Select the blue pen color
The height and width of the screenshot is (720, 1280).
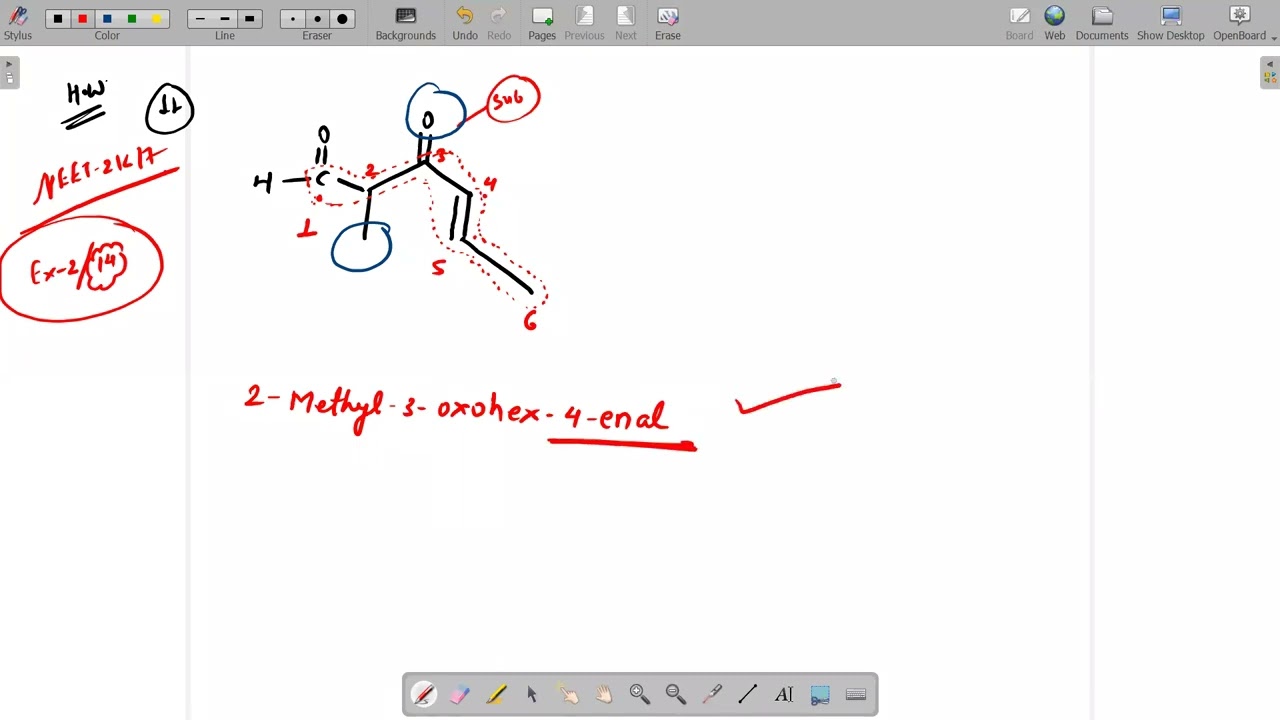(x=107, y=19)
